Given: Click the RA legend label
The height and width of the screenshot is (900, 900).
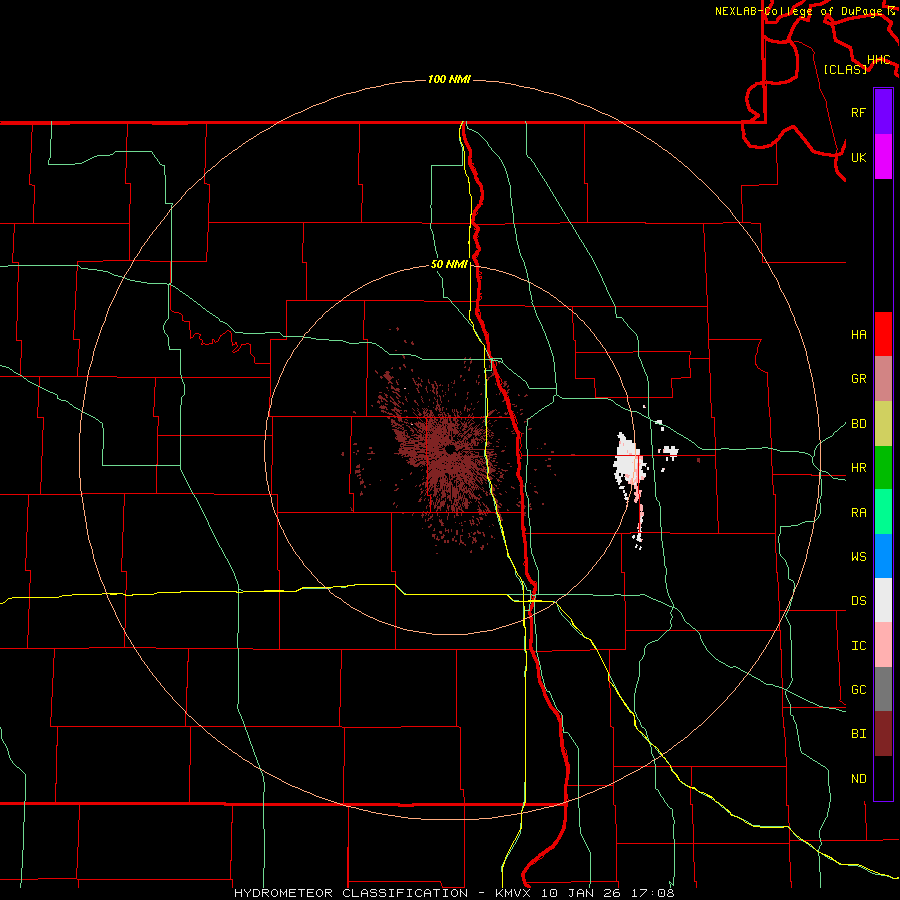Looking at the screenshot, I should (858, 512).
